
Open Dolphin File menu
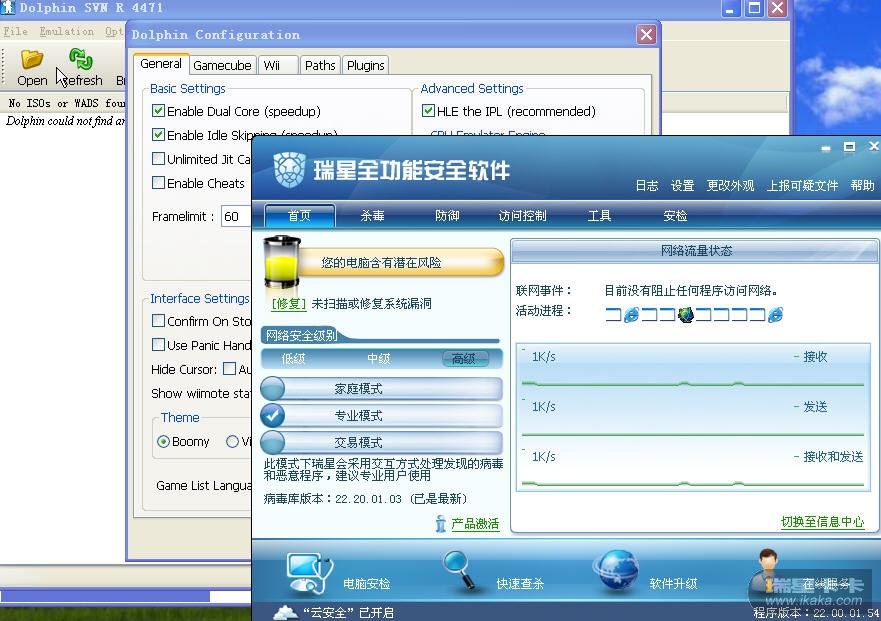click(15, 31)
